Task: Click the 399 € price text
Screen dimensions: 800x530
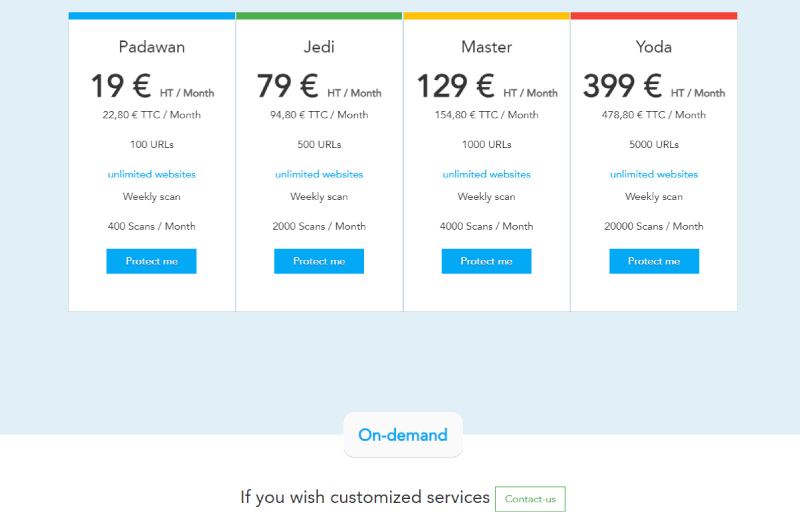Action: [x=622, y=86]
